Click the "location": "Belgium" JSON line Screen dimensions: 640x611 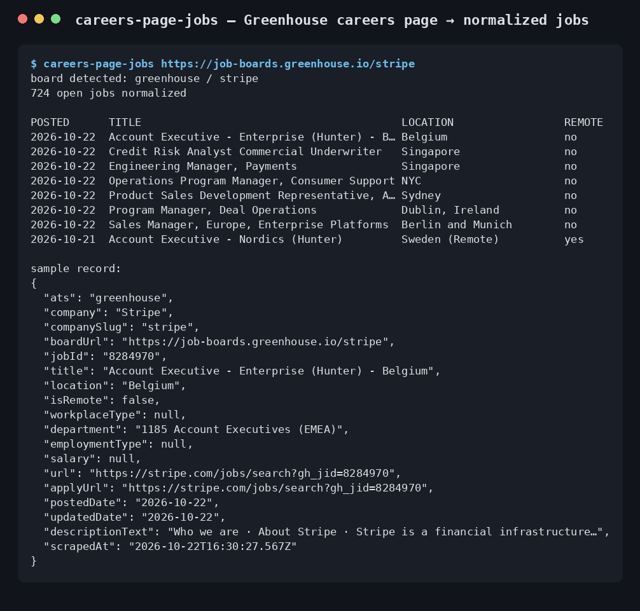(115, 386)
